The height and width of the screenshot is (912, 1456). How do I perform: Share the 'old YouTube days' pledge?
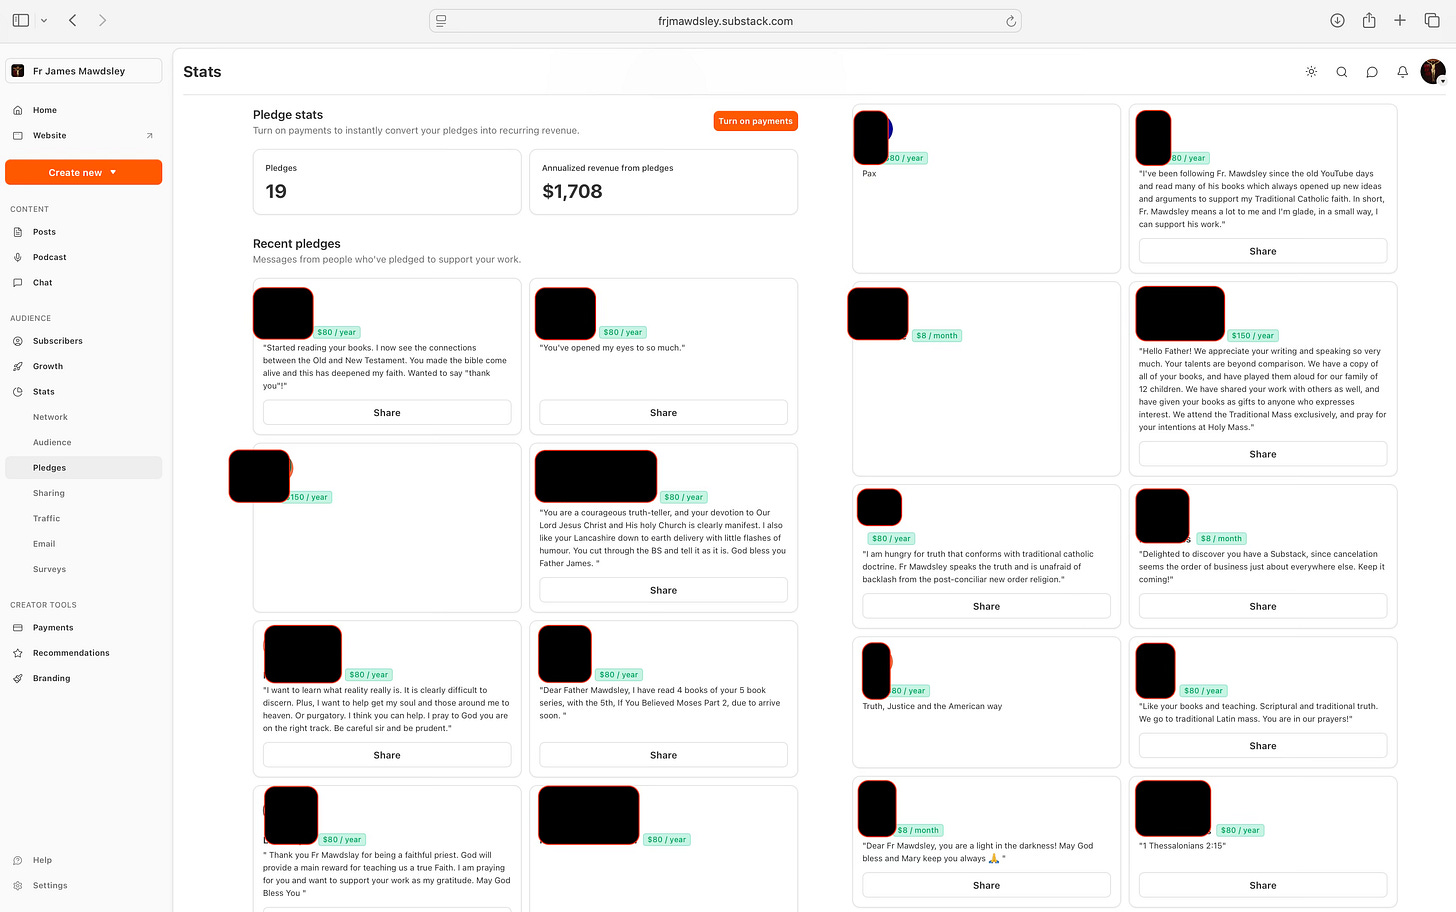pos(1263,251)
